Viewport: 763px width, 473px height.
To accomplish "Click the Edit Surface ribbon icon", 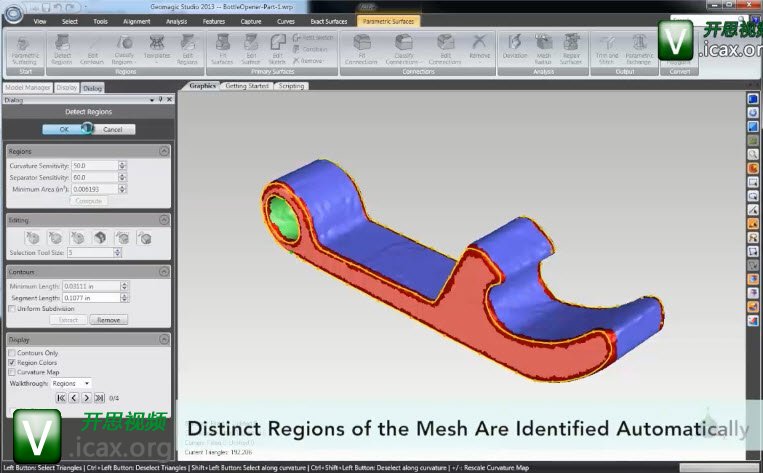I will coord(251,50).
